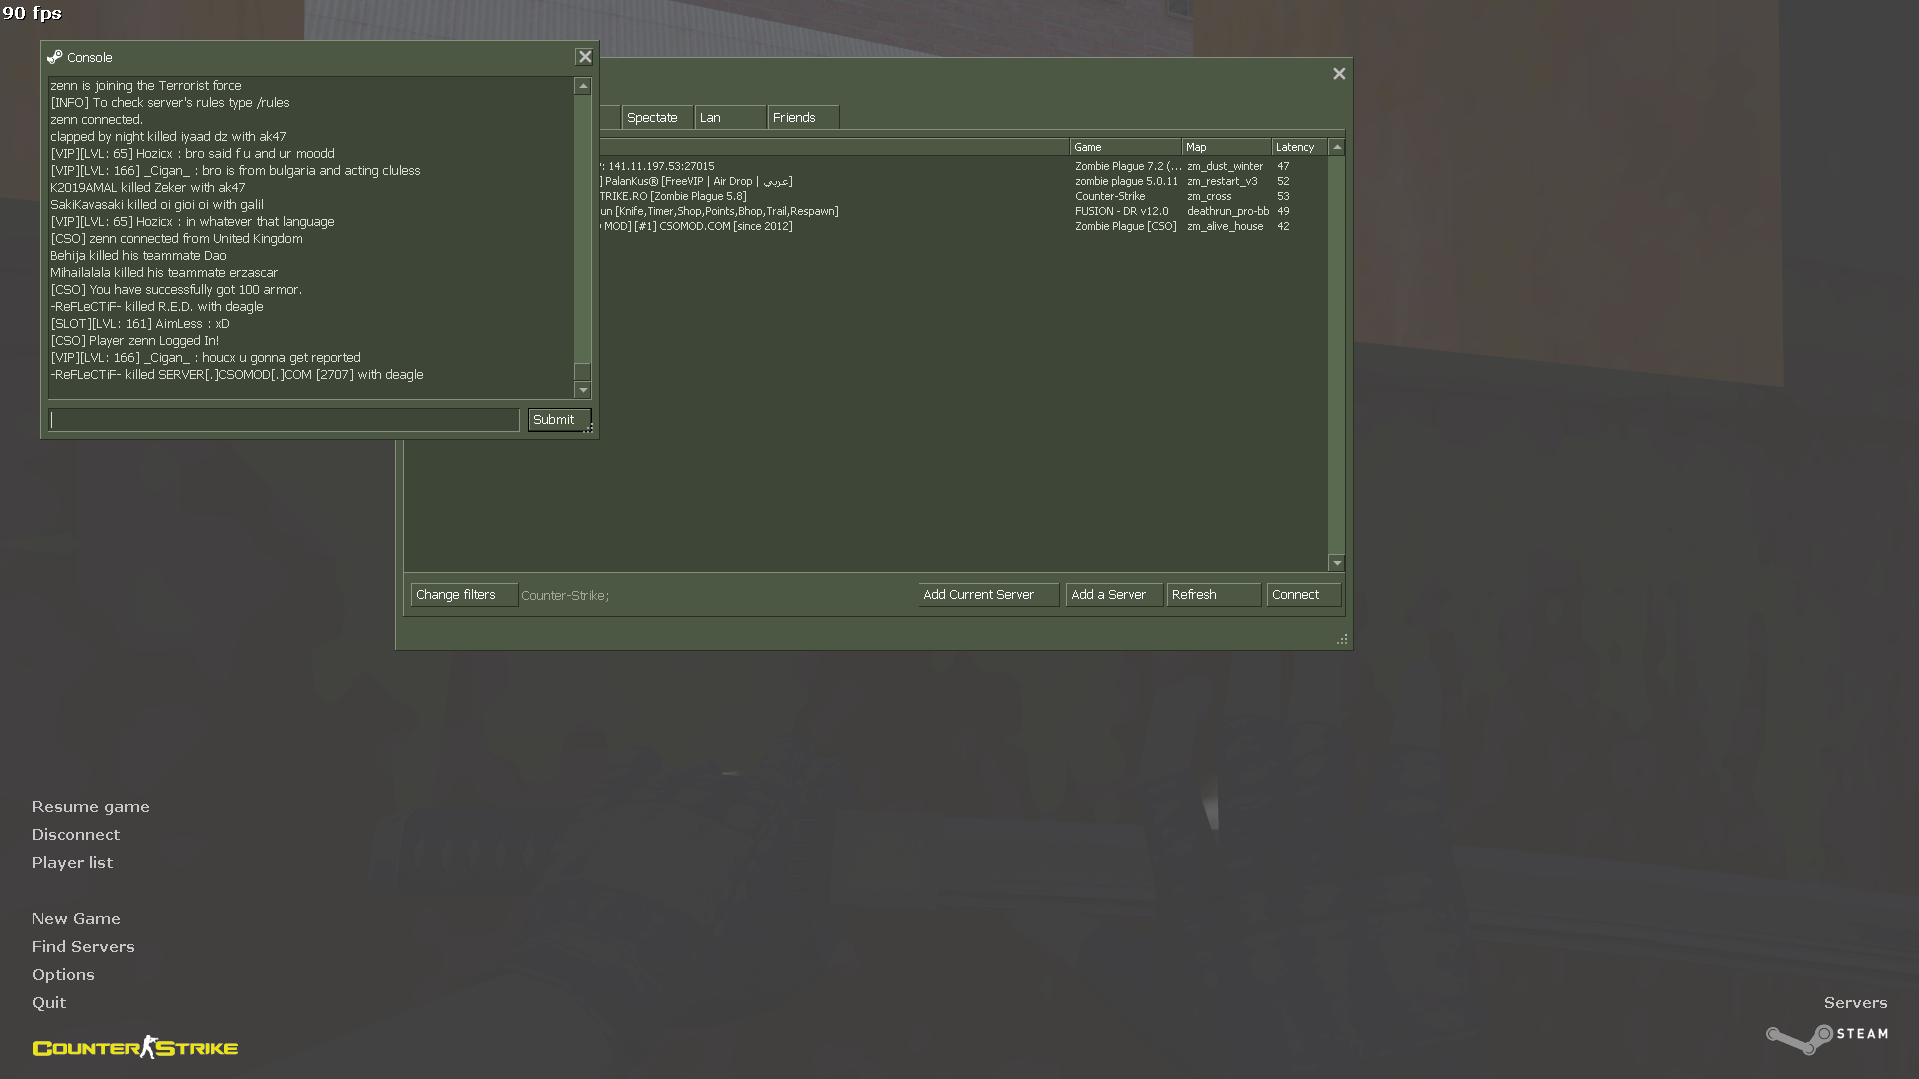
Task: Open the Change filters panel
Action: tap(463, 595)
